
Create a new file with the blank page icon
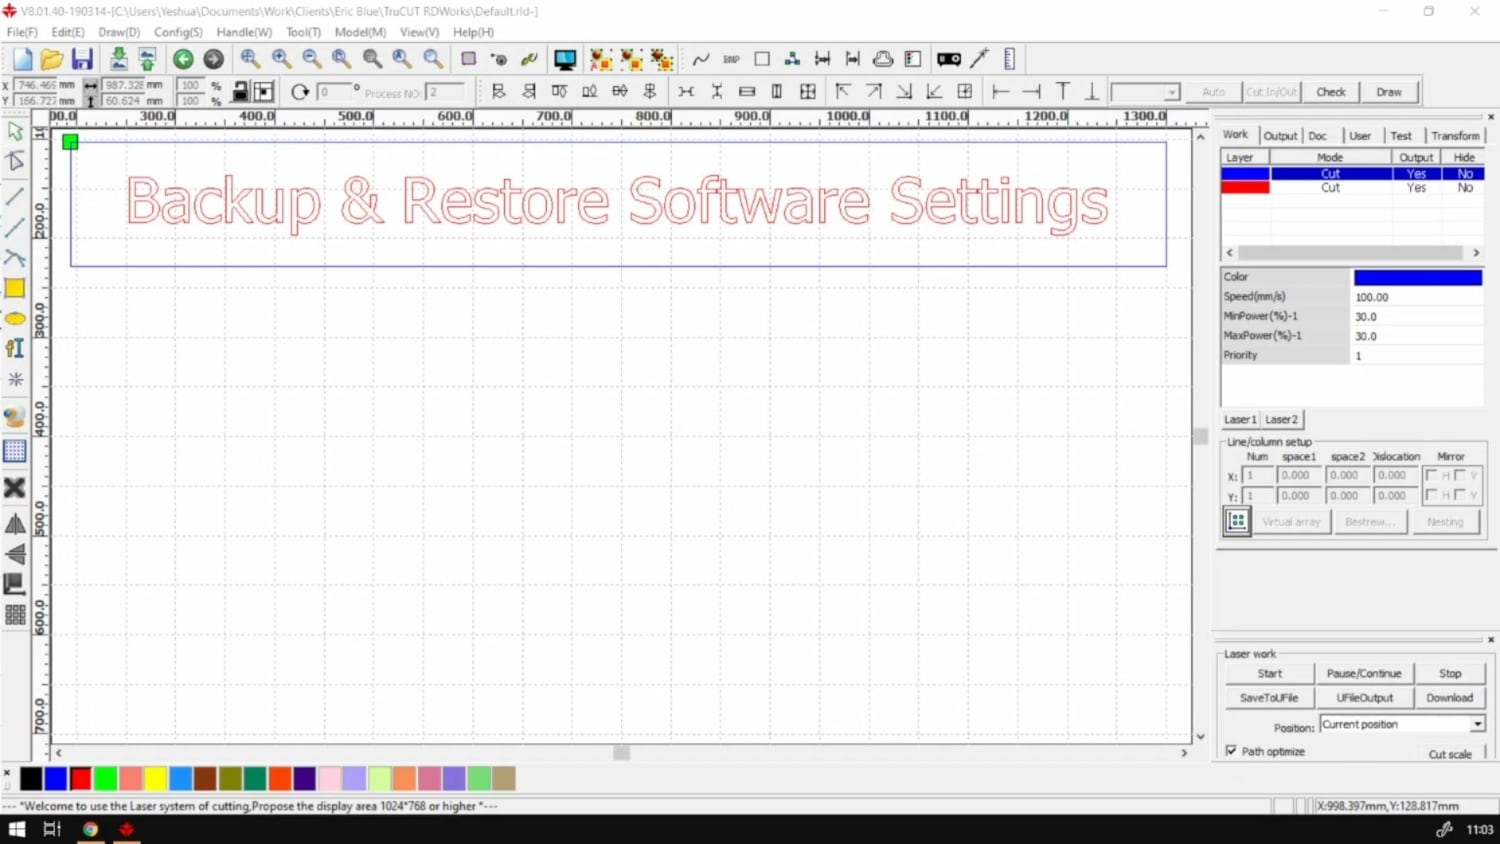[x=22, y=60]
